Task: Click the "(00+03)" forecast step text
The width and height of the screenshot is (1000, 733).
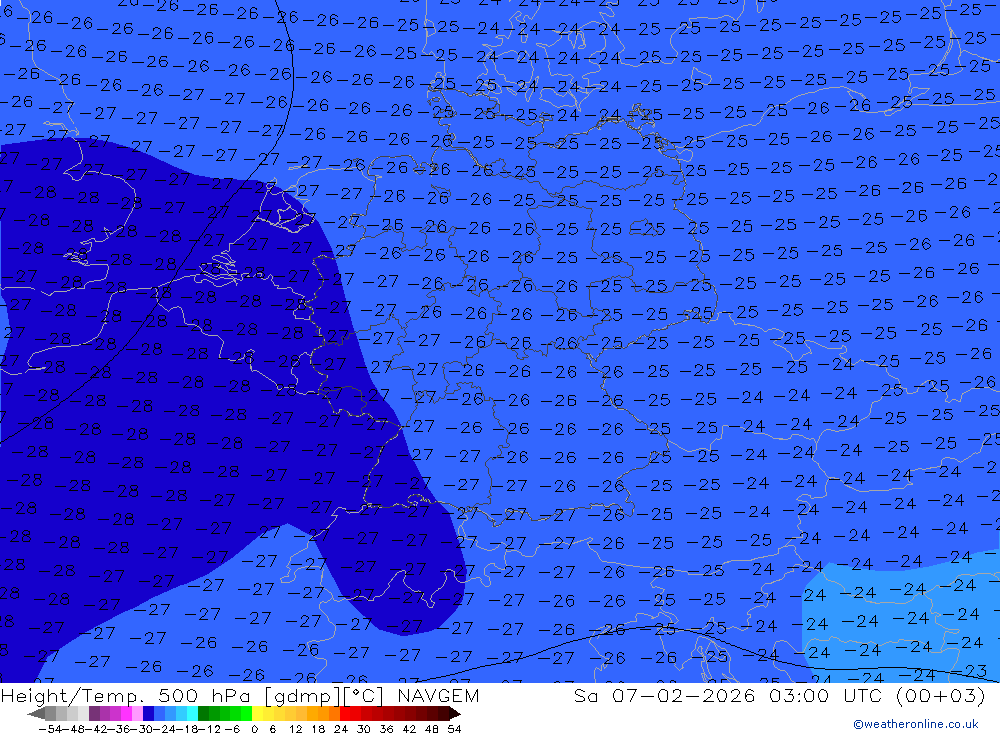Action: click(x=940, y=695)
